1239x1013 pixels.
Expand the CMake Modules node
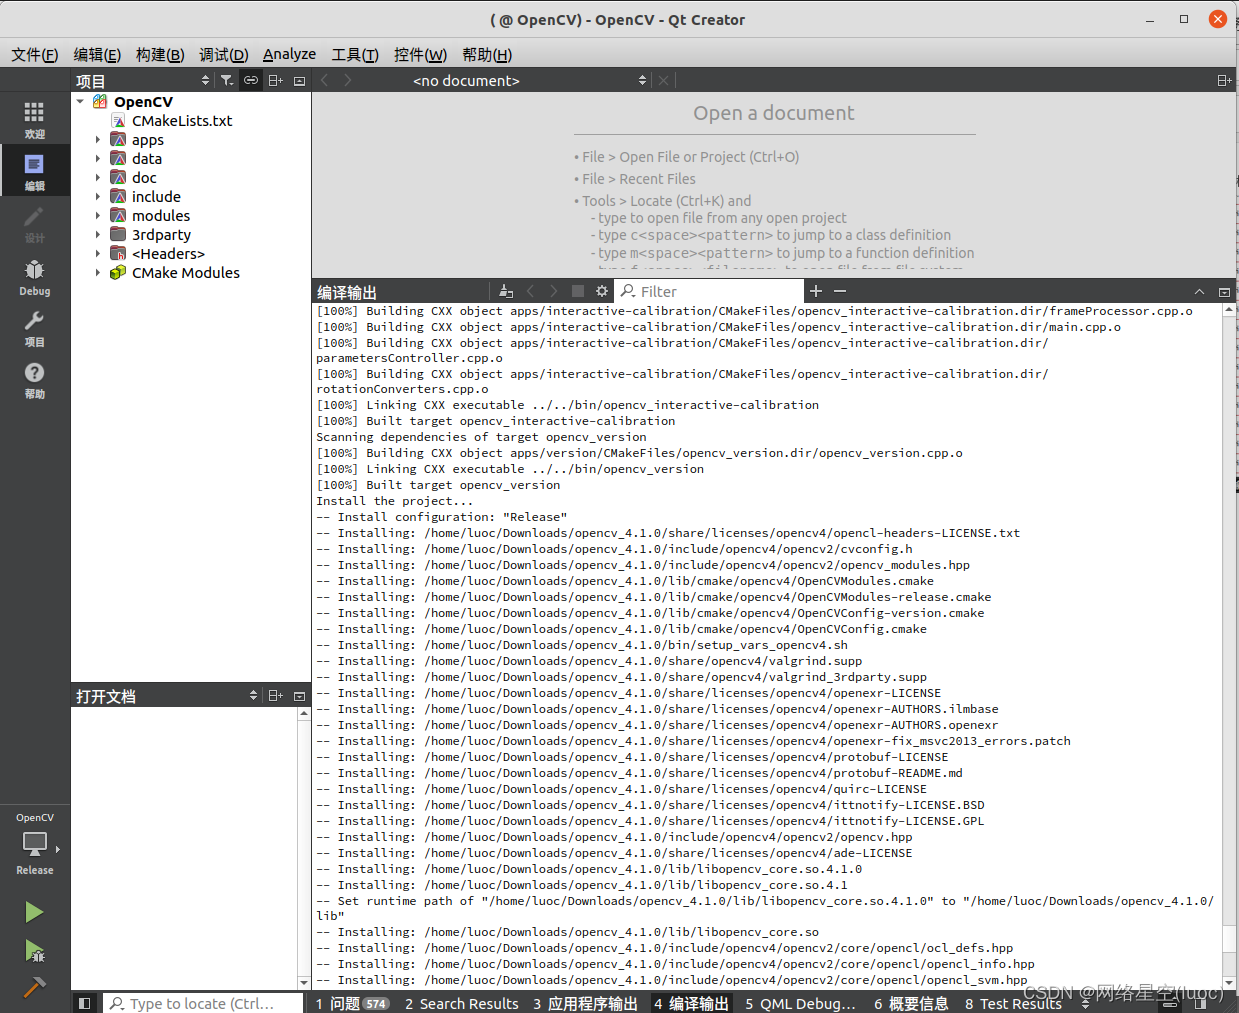[98, 272]
